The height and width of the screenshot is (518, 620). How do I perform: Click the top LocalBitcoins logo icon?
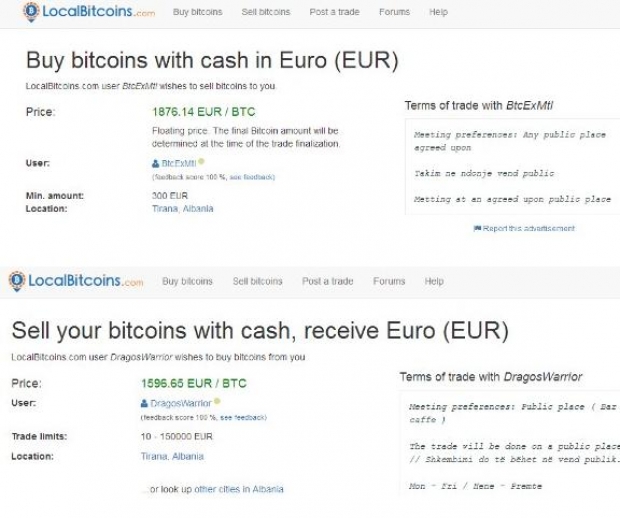point(32,12)
